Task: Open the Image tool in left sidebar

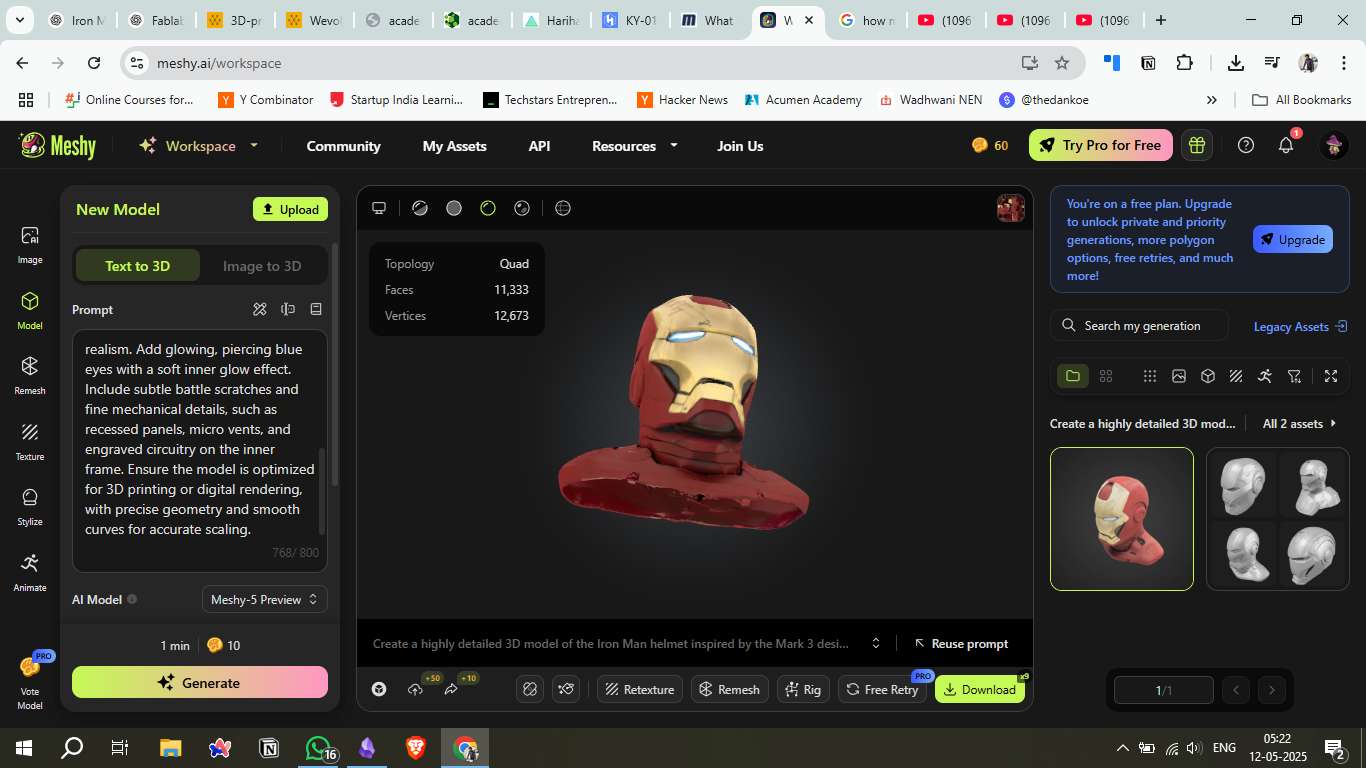Action: (x=30, y=245)
